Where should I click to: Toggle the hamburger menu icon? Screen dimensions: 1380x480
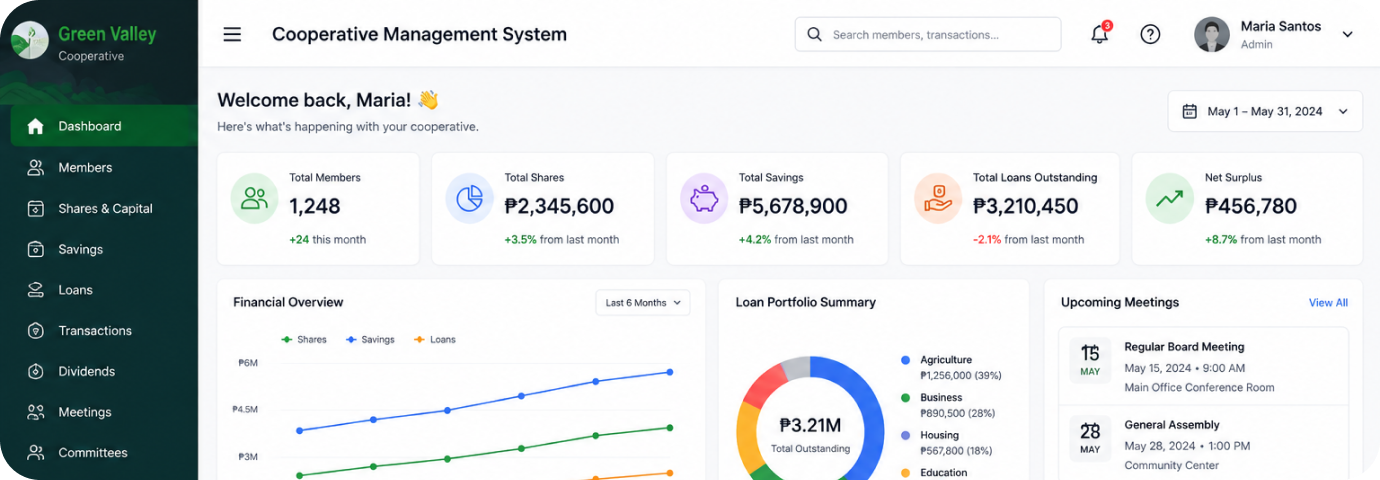pos(232,34)
